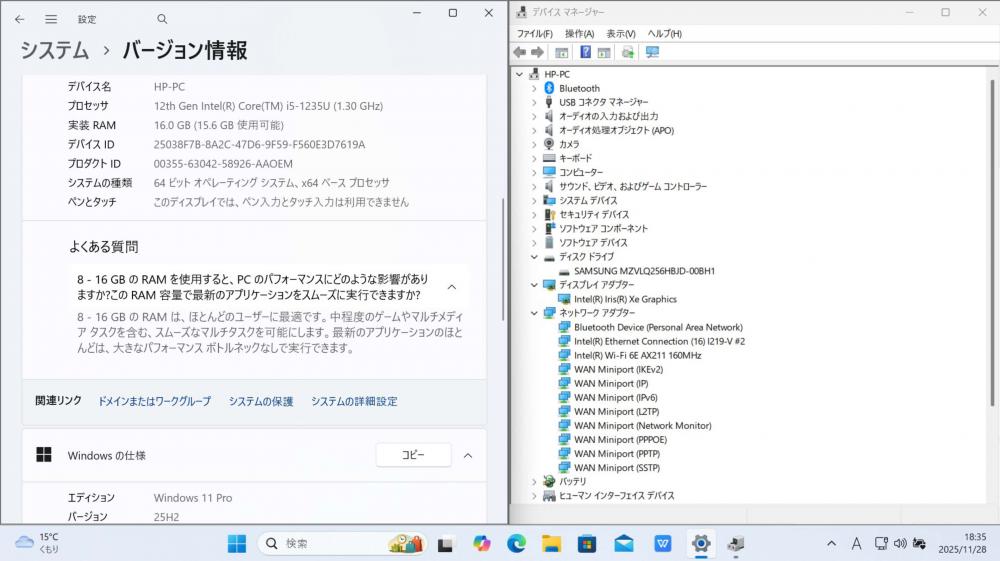Select WAN Miniport (PPPOE) entry
The width and height of the screenshot is (1000, 561).
coord(620,439)
